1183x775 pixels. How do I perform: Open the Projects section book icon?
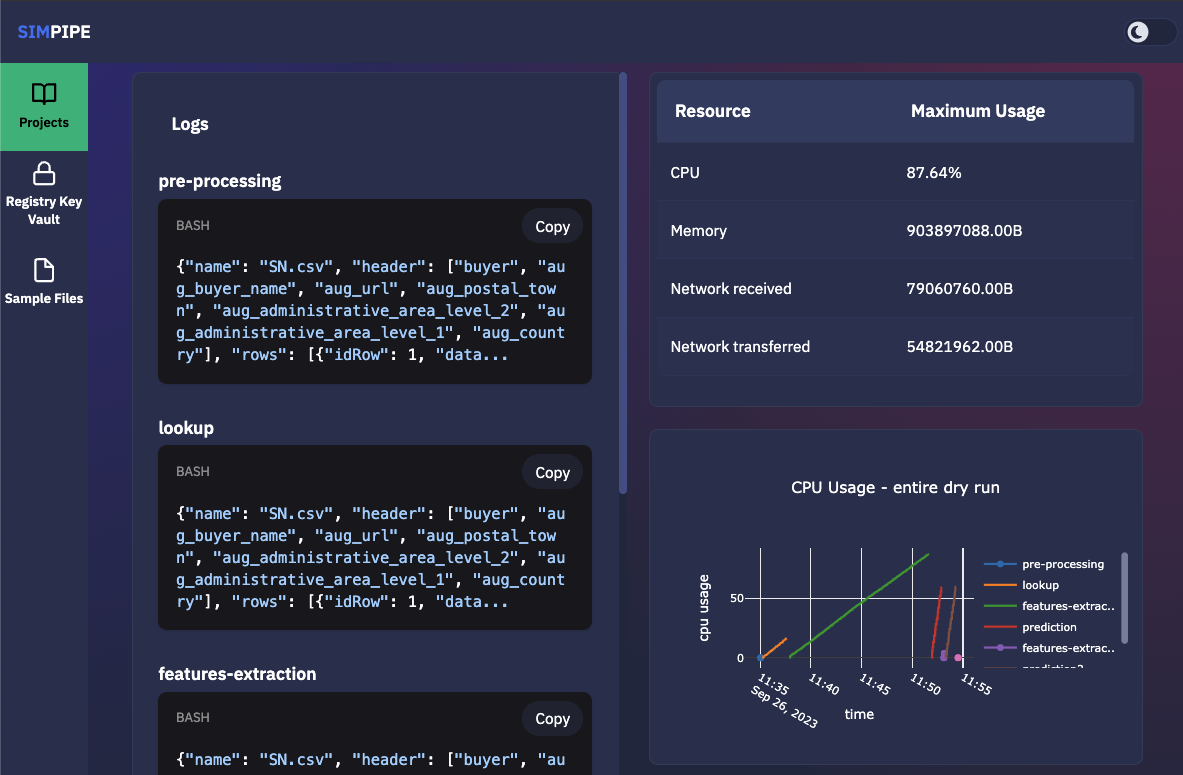(x=44, y=94)
